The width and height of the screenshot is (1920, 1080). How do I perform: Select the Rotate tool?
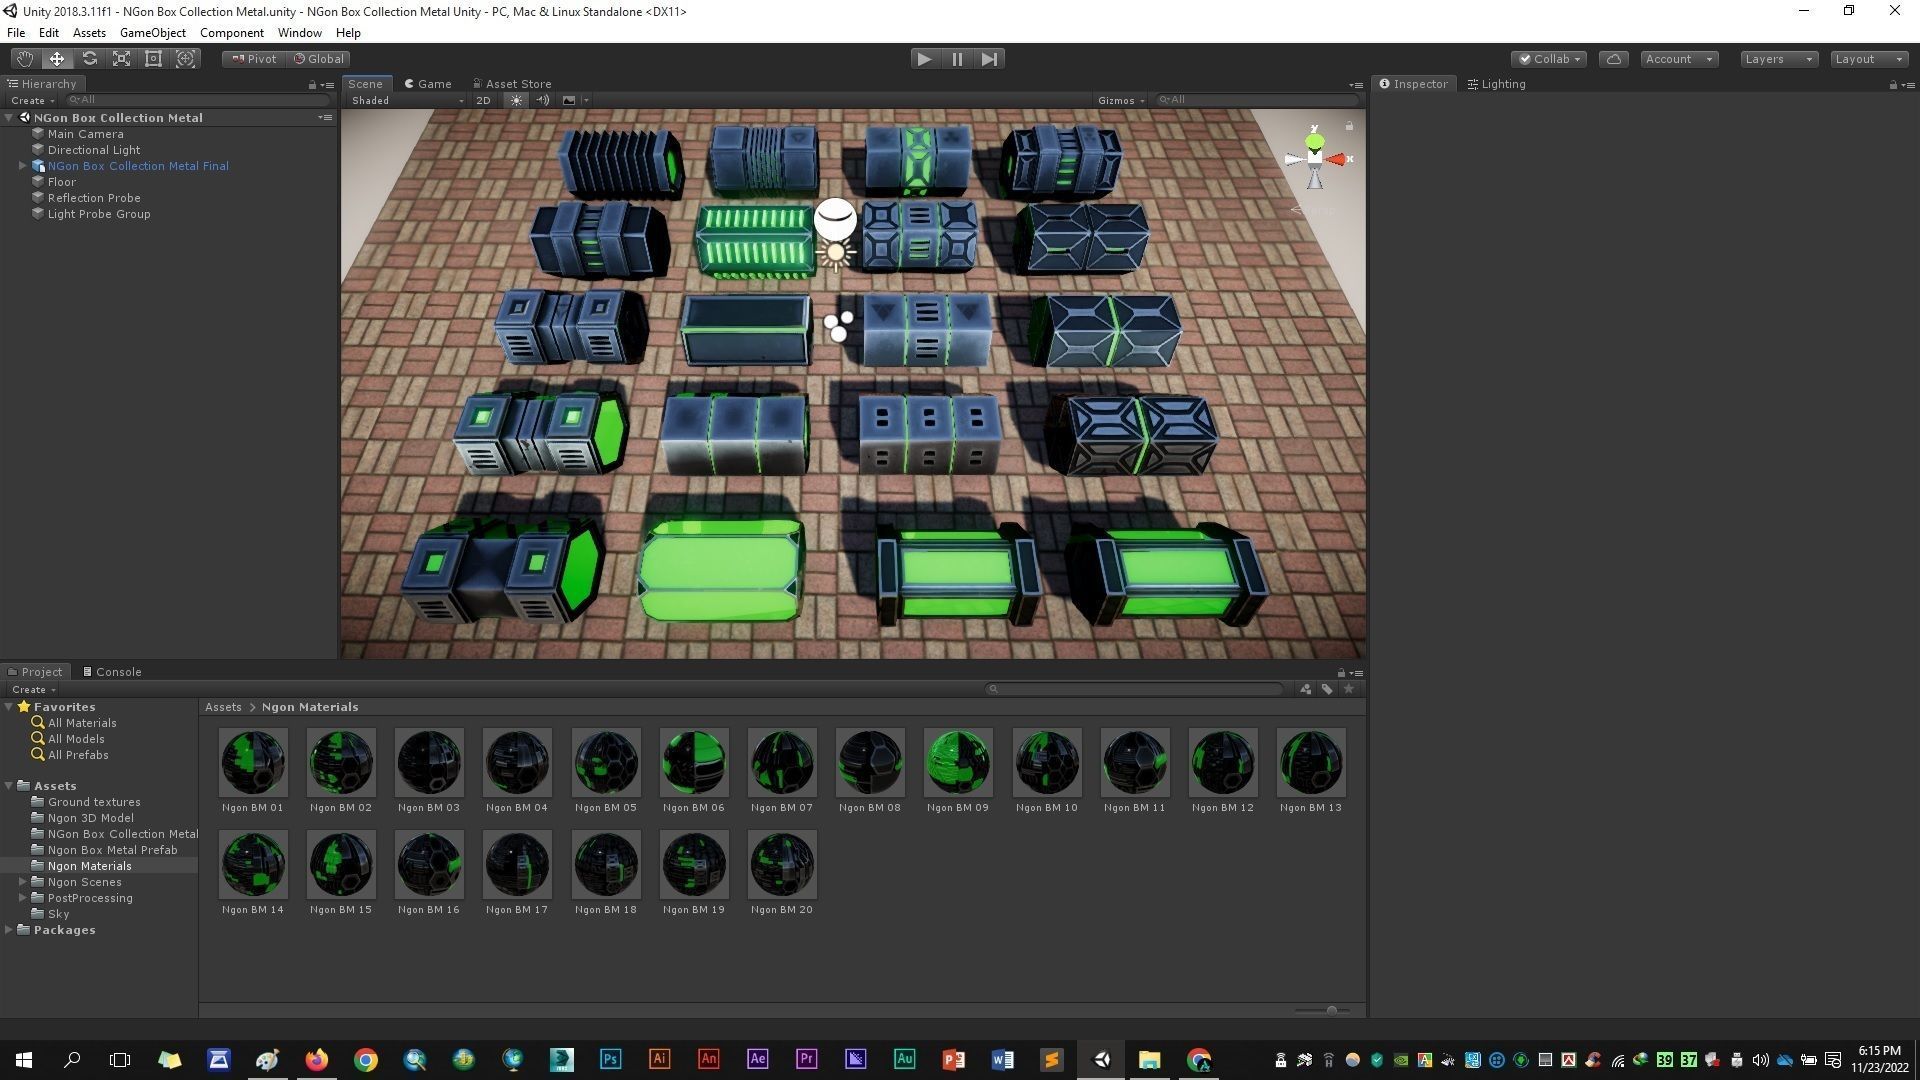pyautogui.click(x=89, y=59)
